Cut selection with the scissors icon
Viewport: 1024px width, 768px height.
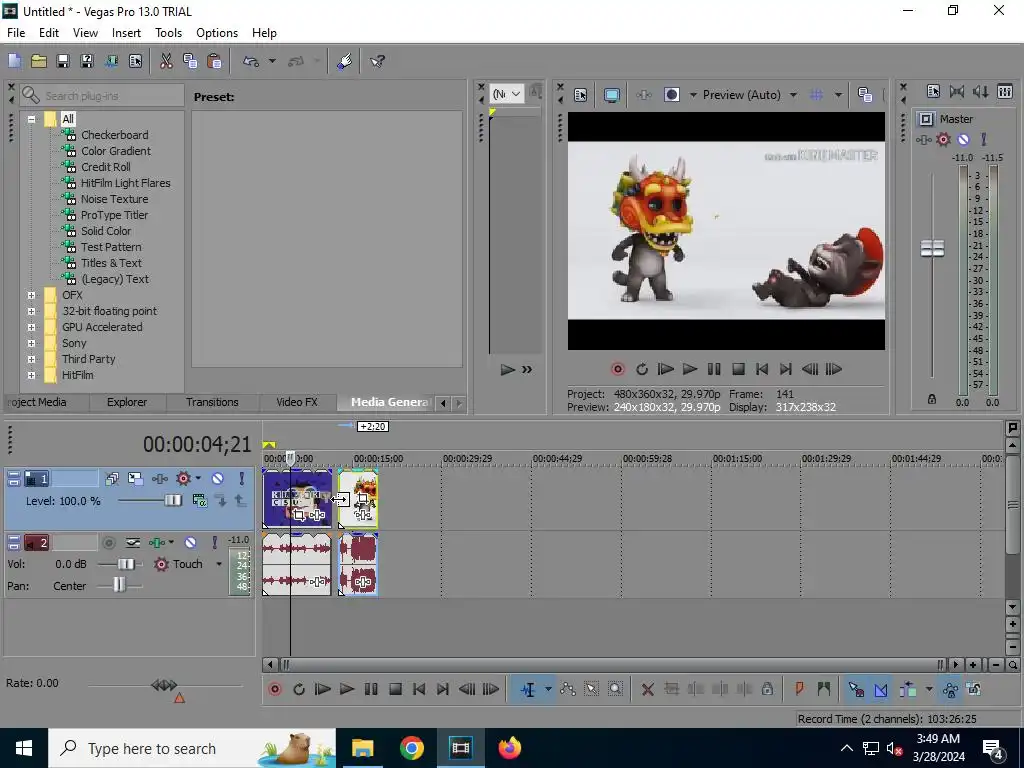click(166, 61)
